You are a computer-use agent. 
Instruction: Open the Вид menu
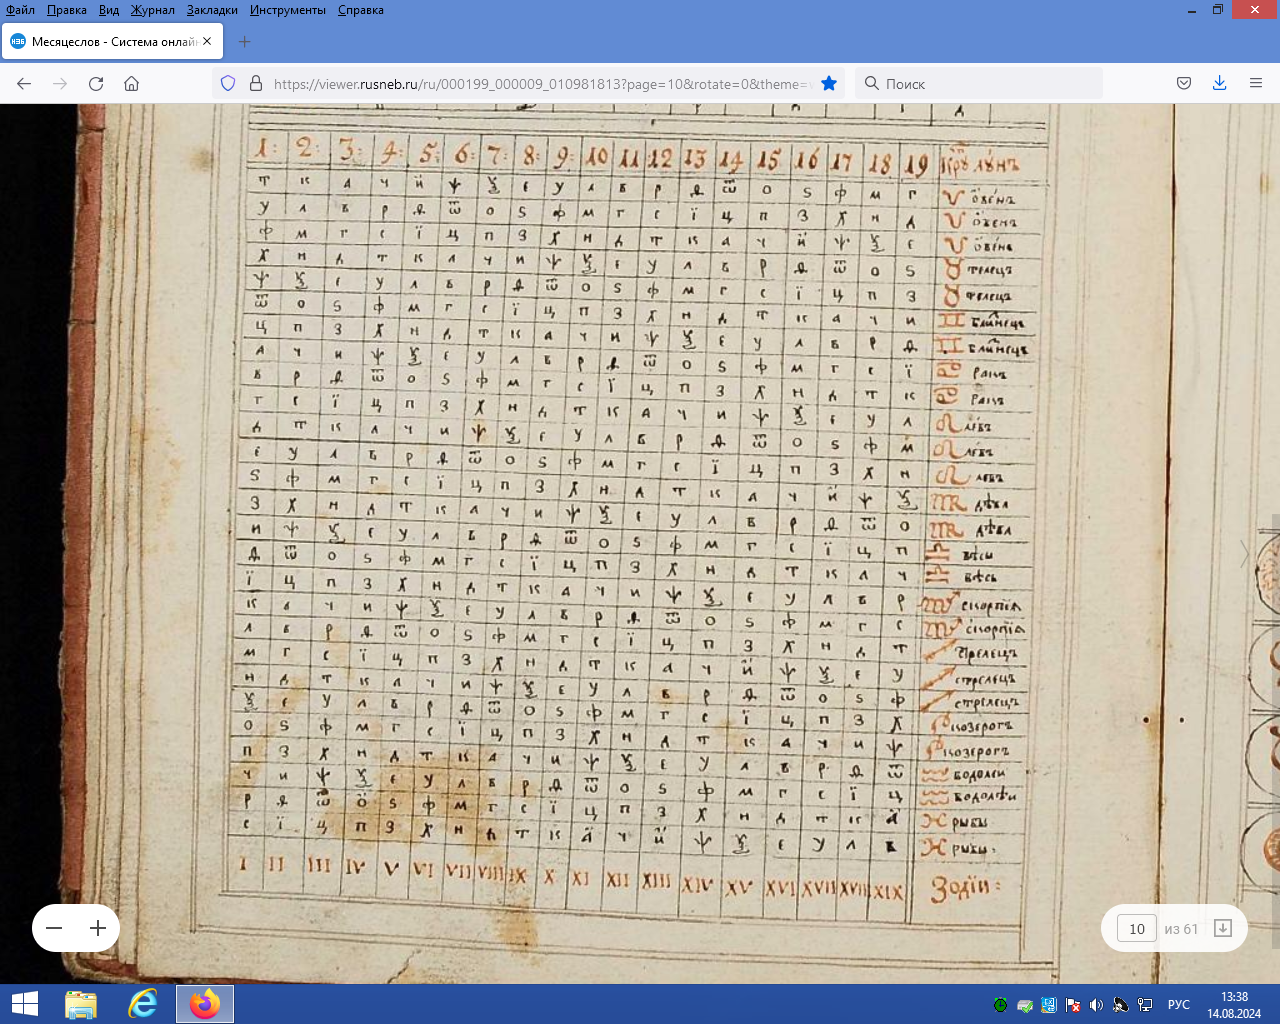pyautogui.click(x=109, y=10)
